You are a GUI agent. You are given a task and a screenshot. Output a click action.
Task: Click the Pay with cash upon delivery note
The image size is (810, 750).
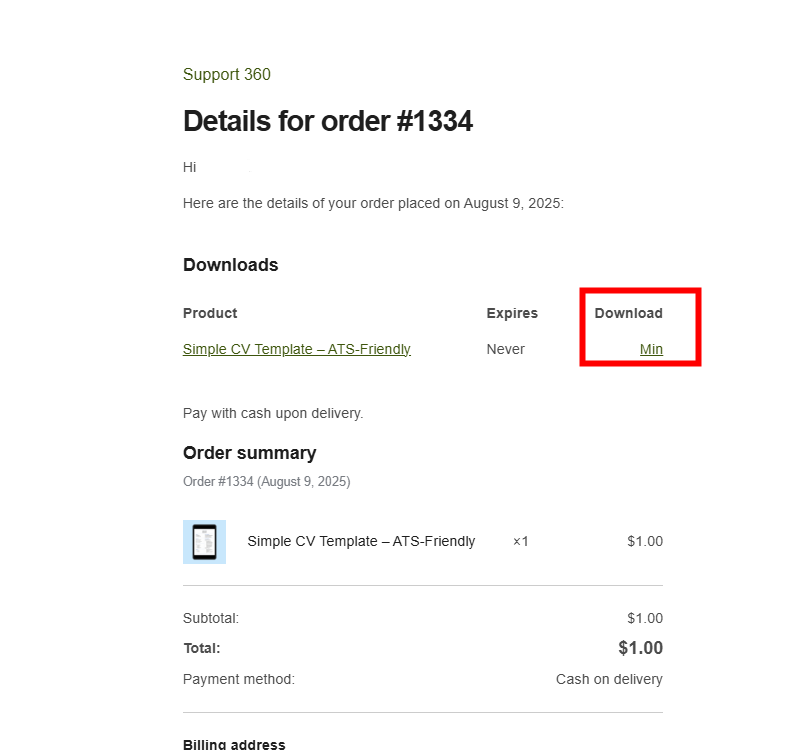(x=273, y=413)
